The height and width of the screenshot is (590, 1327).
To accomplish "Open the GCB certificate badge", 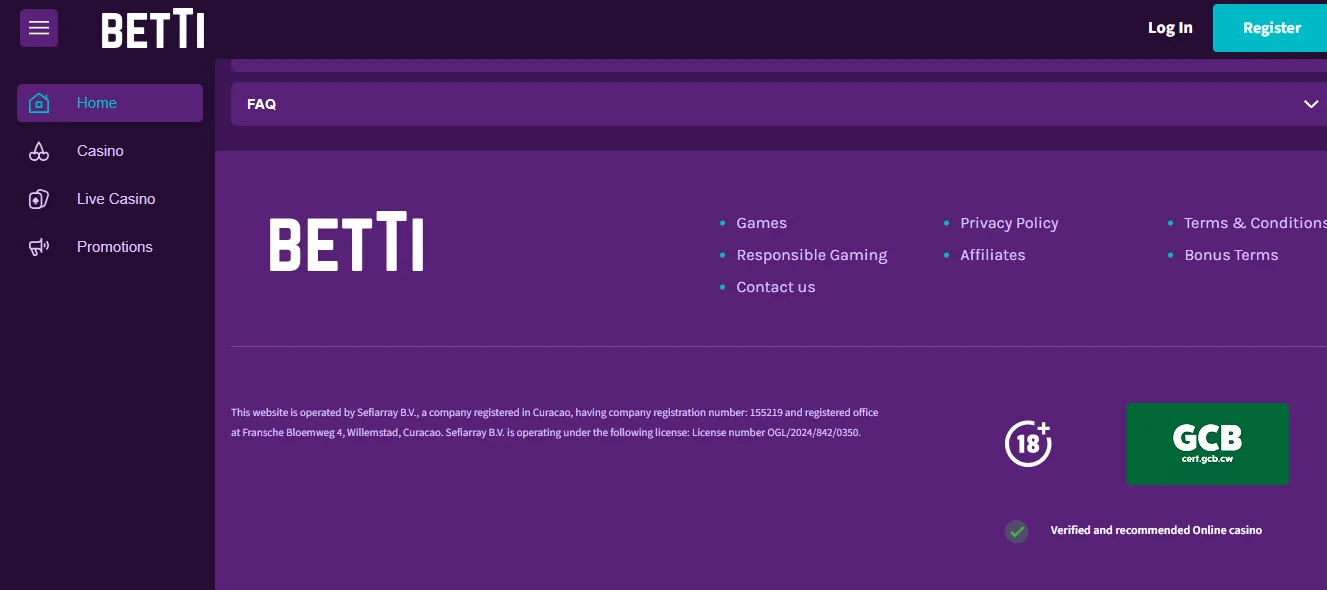I will (x=1207, y=444).
